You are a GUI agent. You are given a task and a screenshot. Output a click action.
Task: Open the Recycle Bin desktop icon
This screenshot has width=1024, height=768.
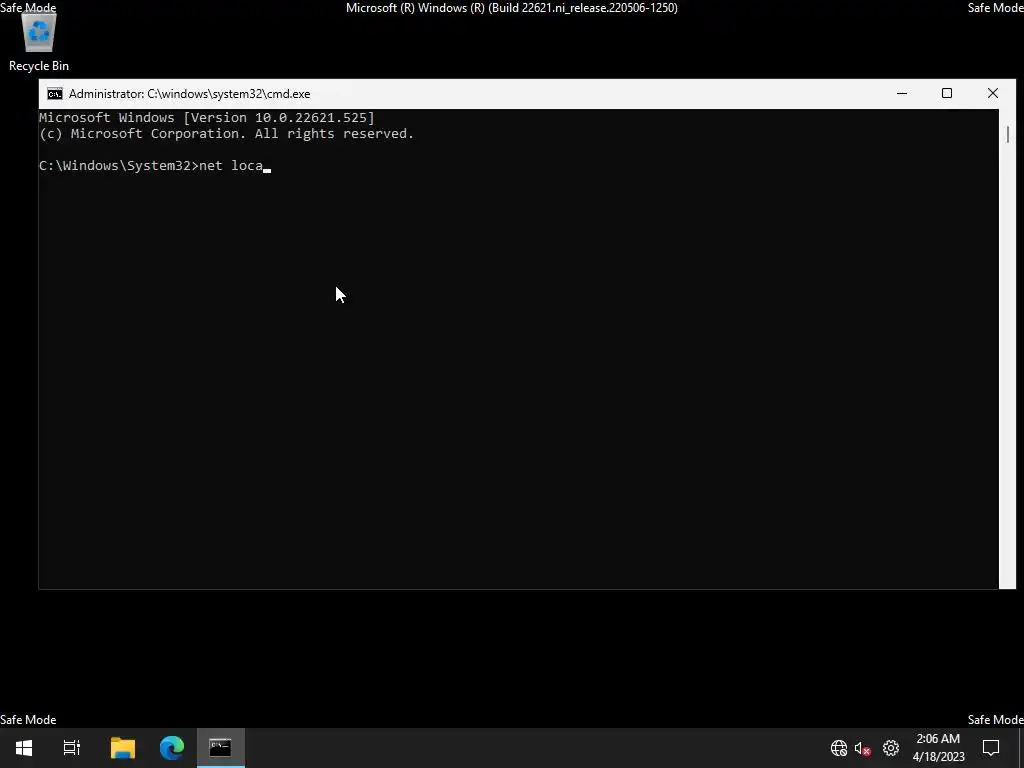(x=39, y=42)
